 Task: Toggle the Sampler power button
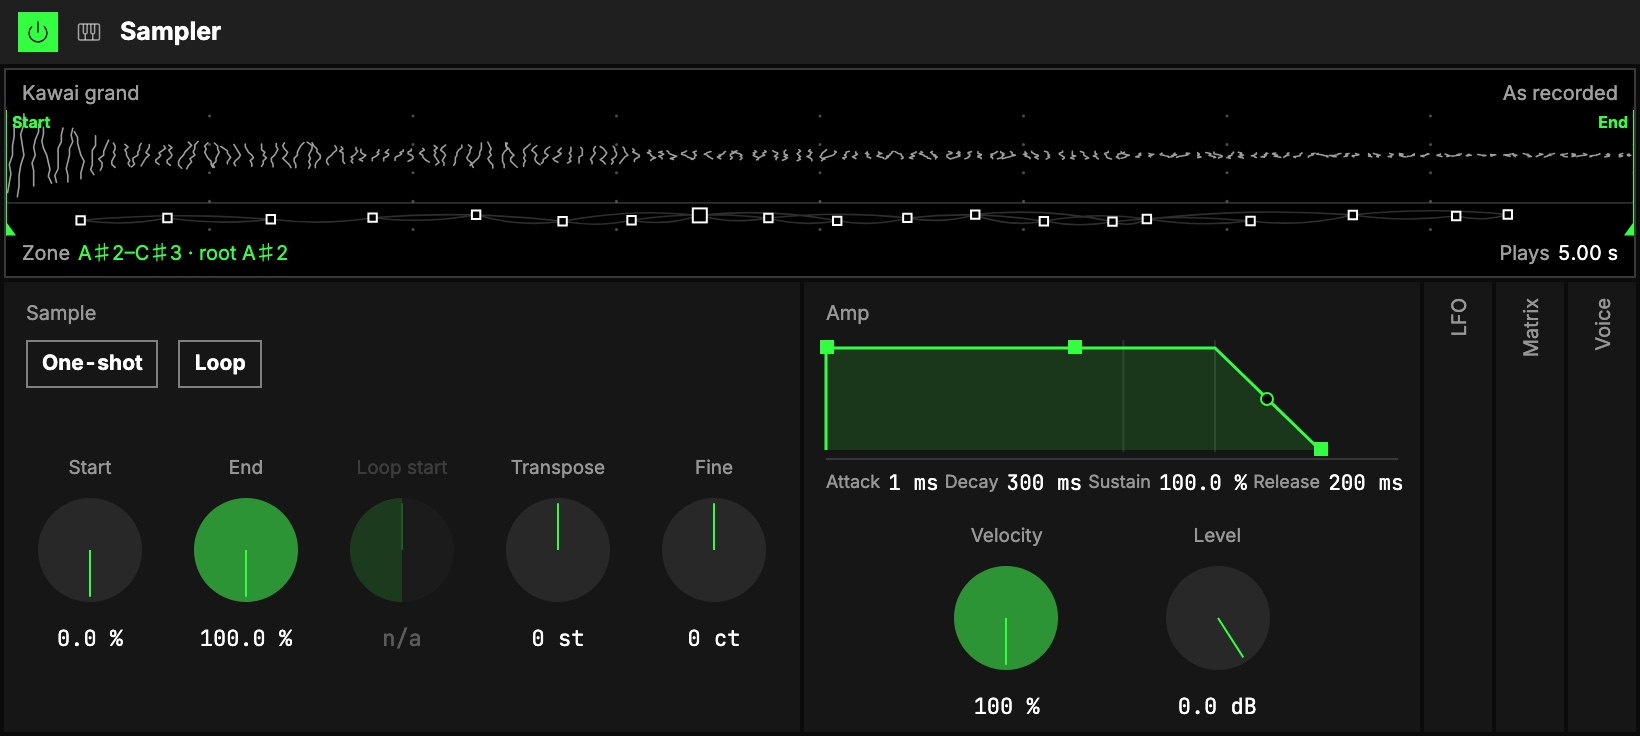pos(38,32)
